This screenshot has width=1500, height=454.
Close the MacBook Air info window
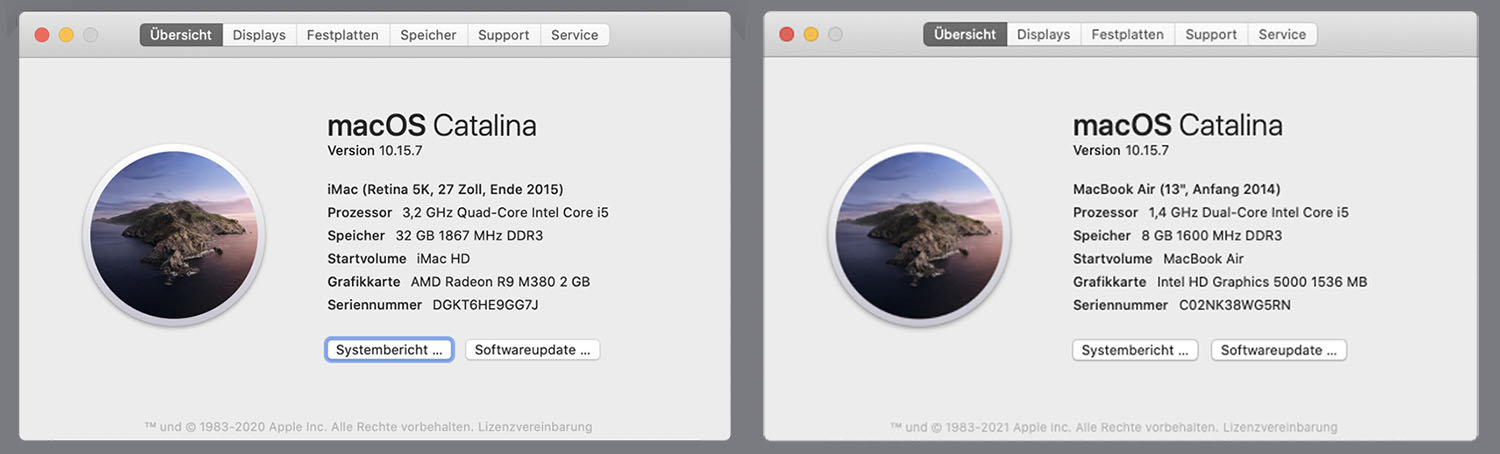click(x=787, y=34)
